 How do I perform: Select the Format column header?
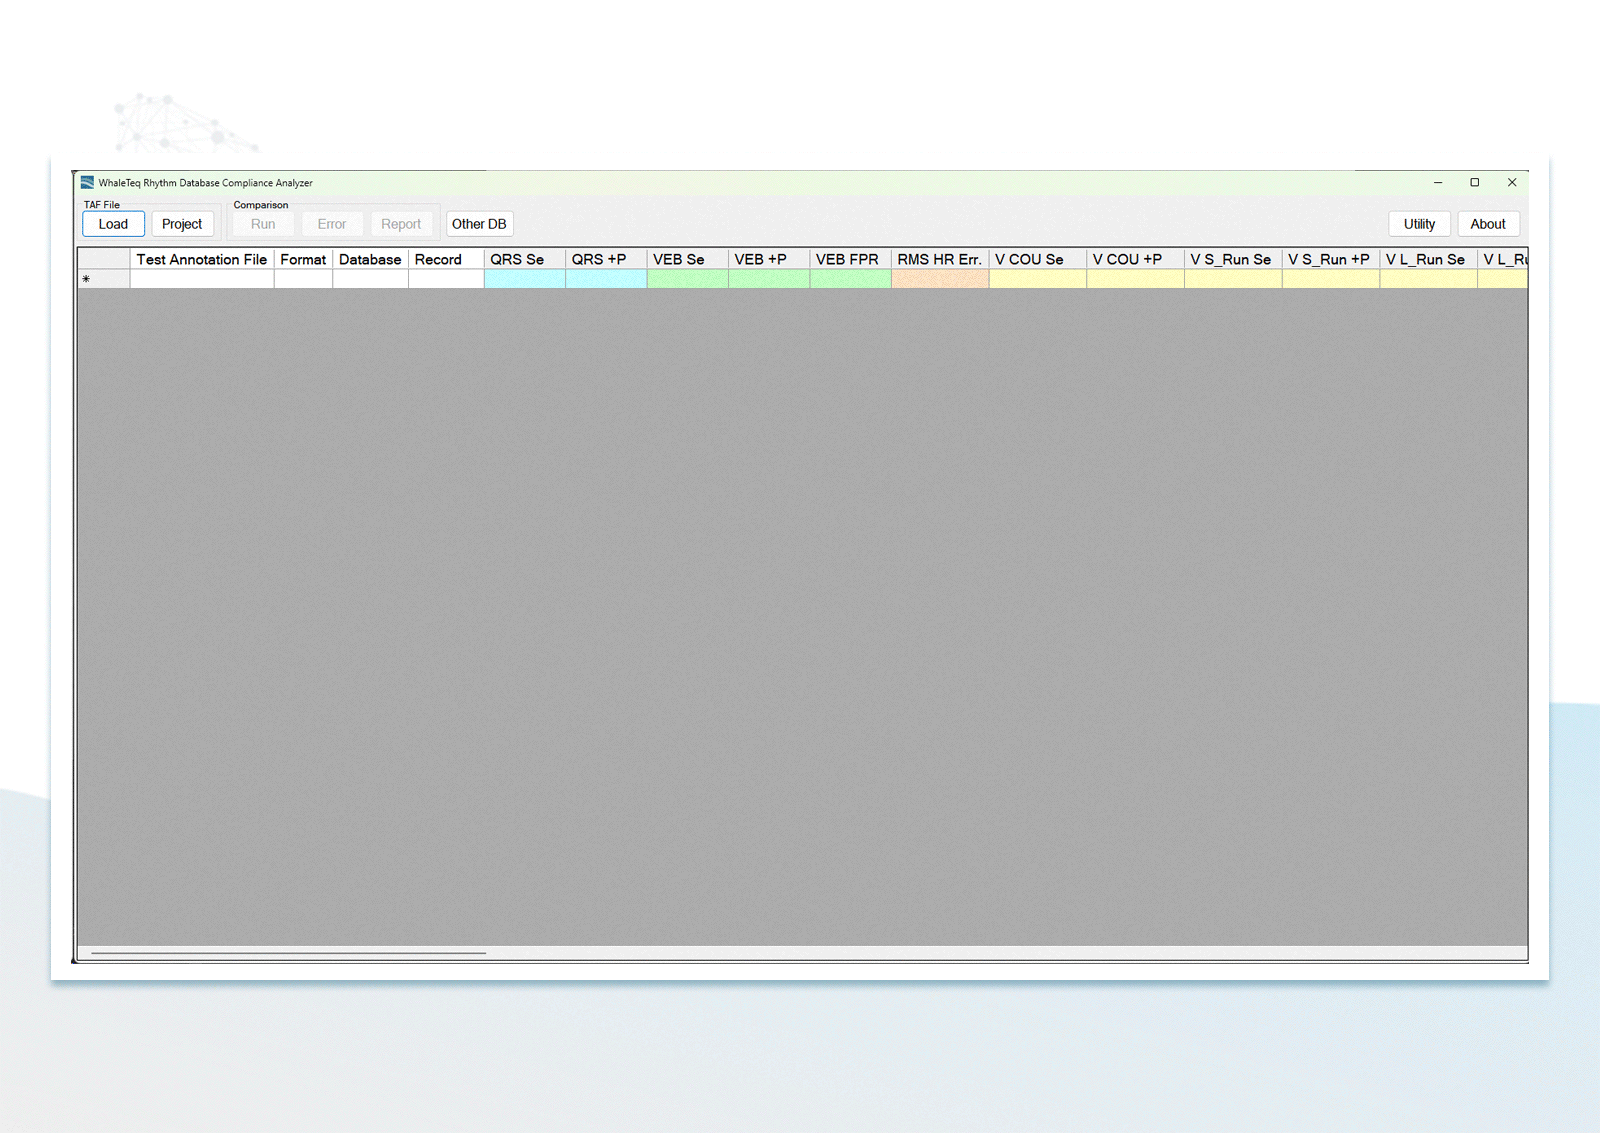pyautogui.click(x=303, y=259)
